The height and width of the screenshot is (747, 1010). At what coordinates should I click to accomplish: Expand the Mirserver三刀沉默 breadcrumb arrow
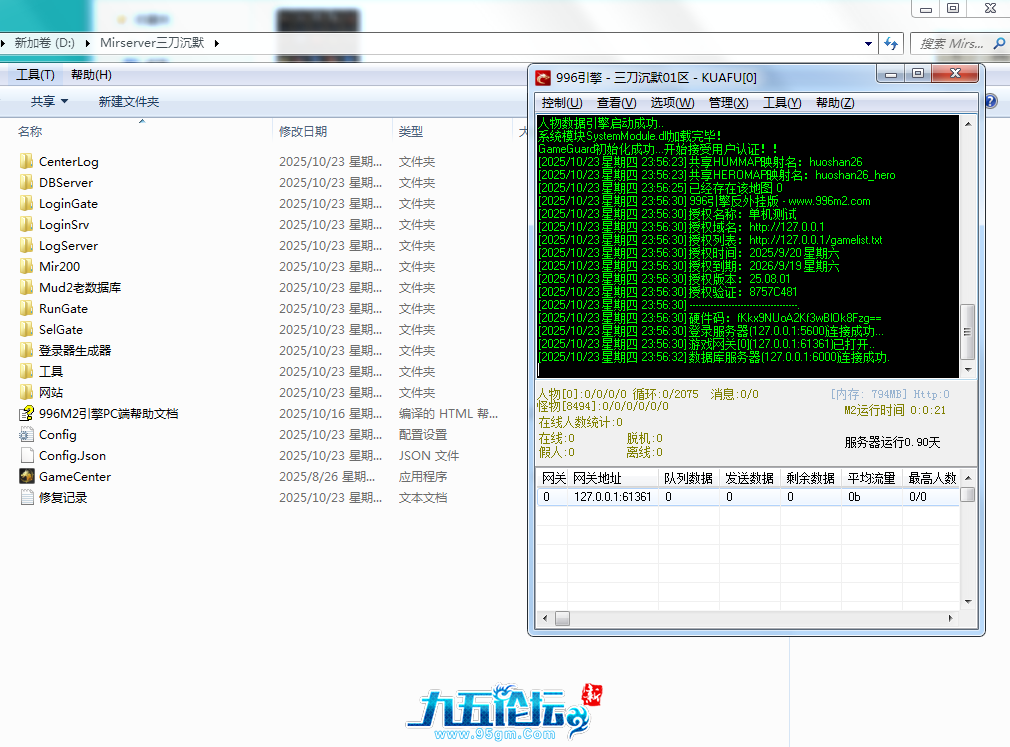click(x=216, y=43)
